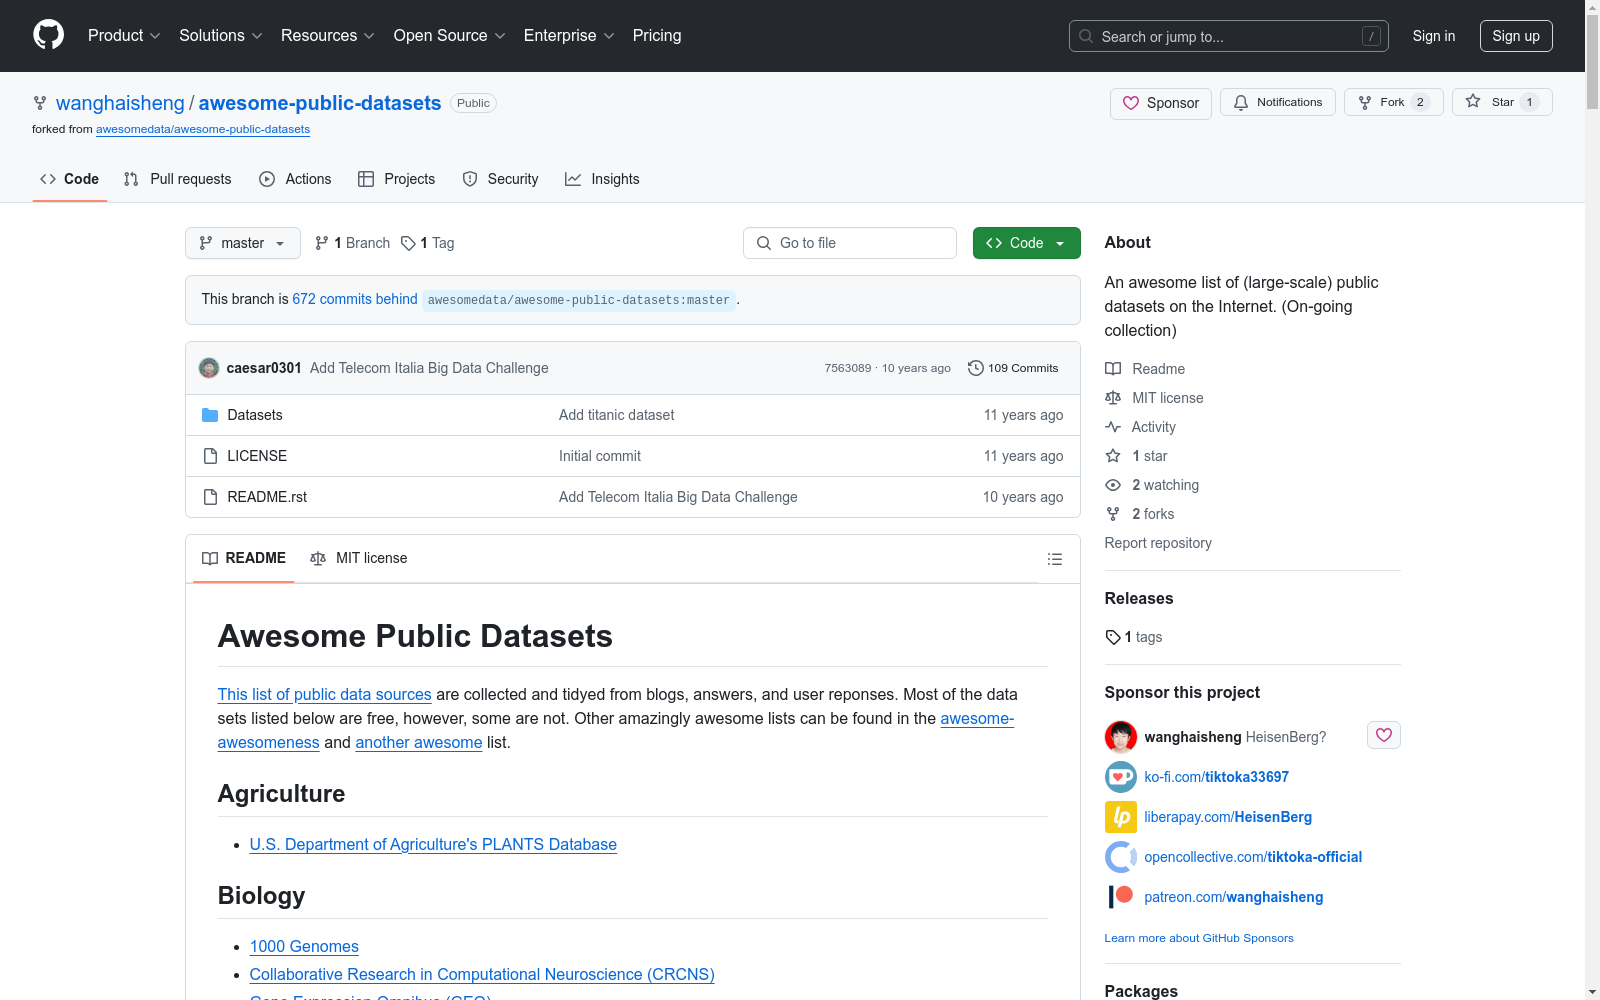
Task: Open the LICENSE file
Action: click(257, 456)
